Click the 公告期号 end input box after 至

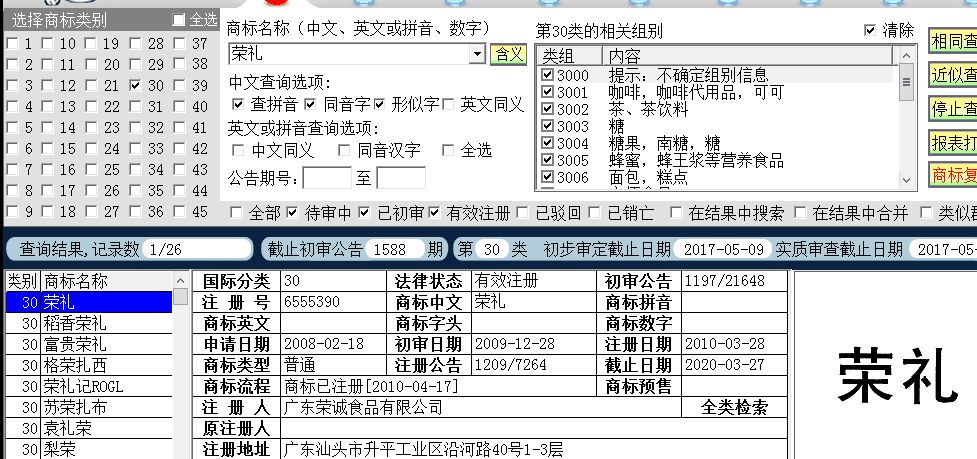click(401, 178)
